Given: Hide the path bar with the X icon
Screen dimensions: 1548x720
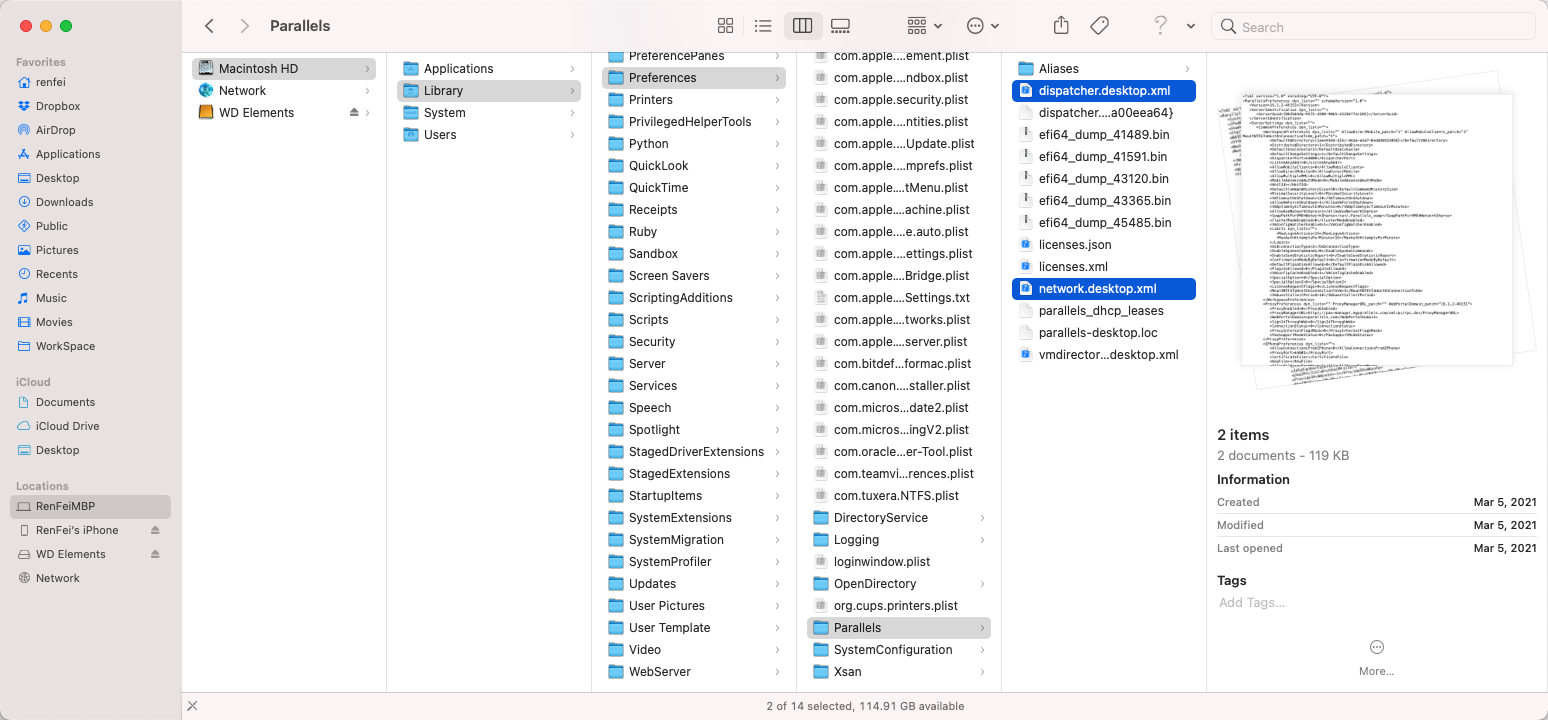Looking at the screenshot, I should click(192, 705).
